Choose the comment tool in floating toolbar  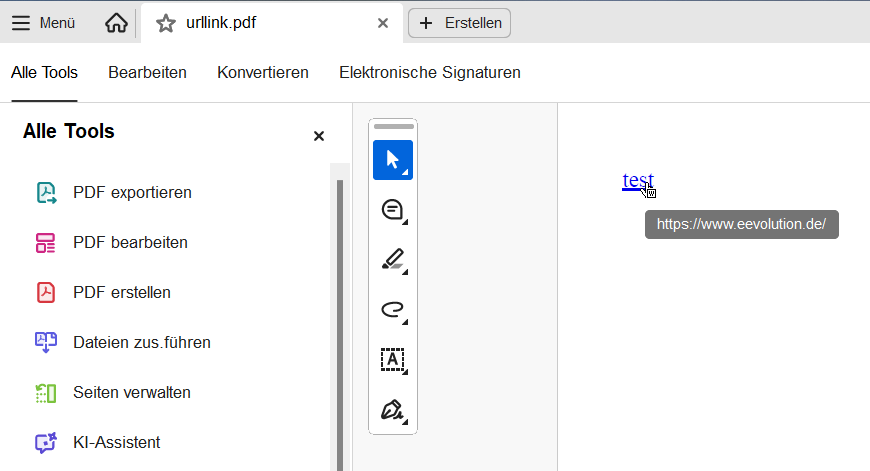tap(392, 210)
